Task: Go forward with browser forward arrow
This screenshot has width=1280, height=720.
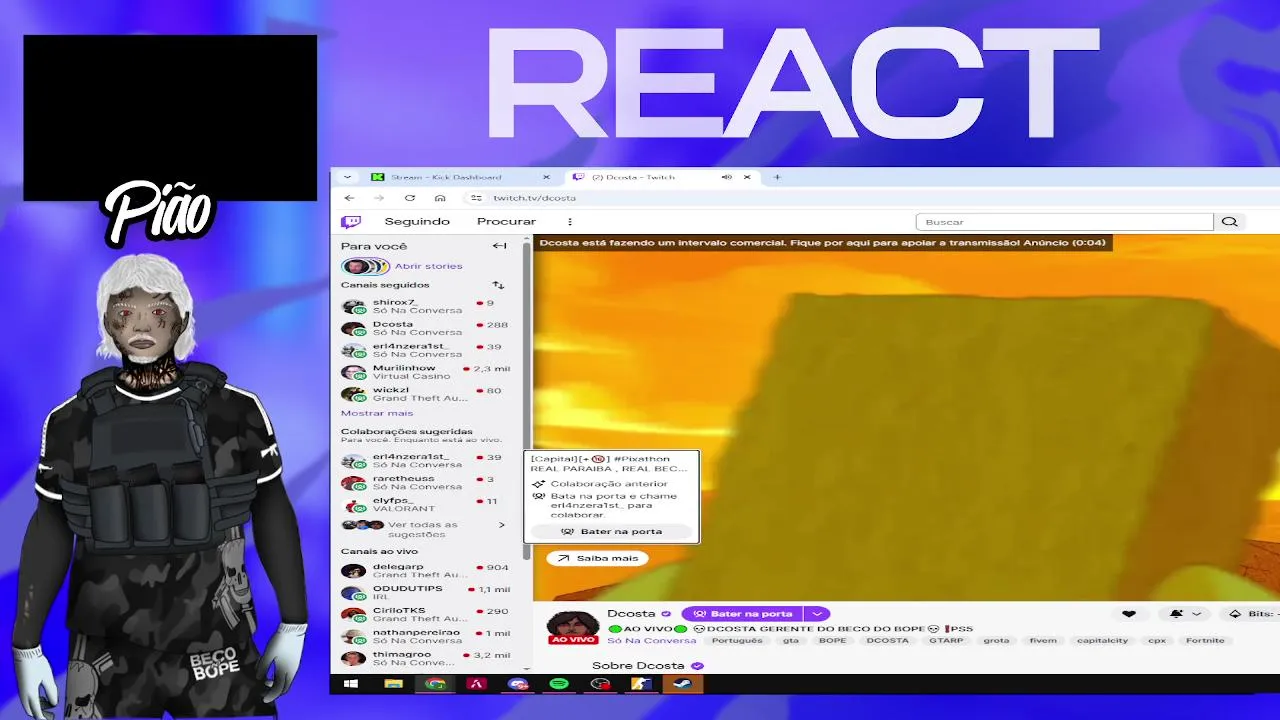Action: [x=379, y=198]
